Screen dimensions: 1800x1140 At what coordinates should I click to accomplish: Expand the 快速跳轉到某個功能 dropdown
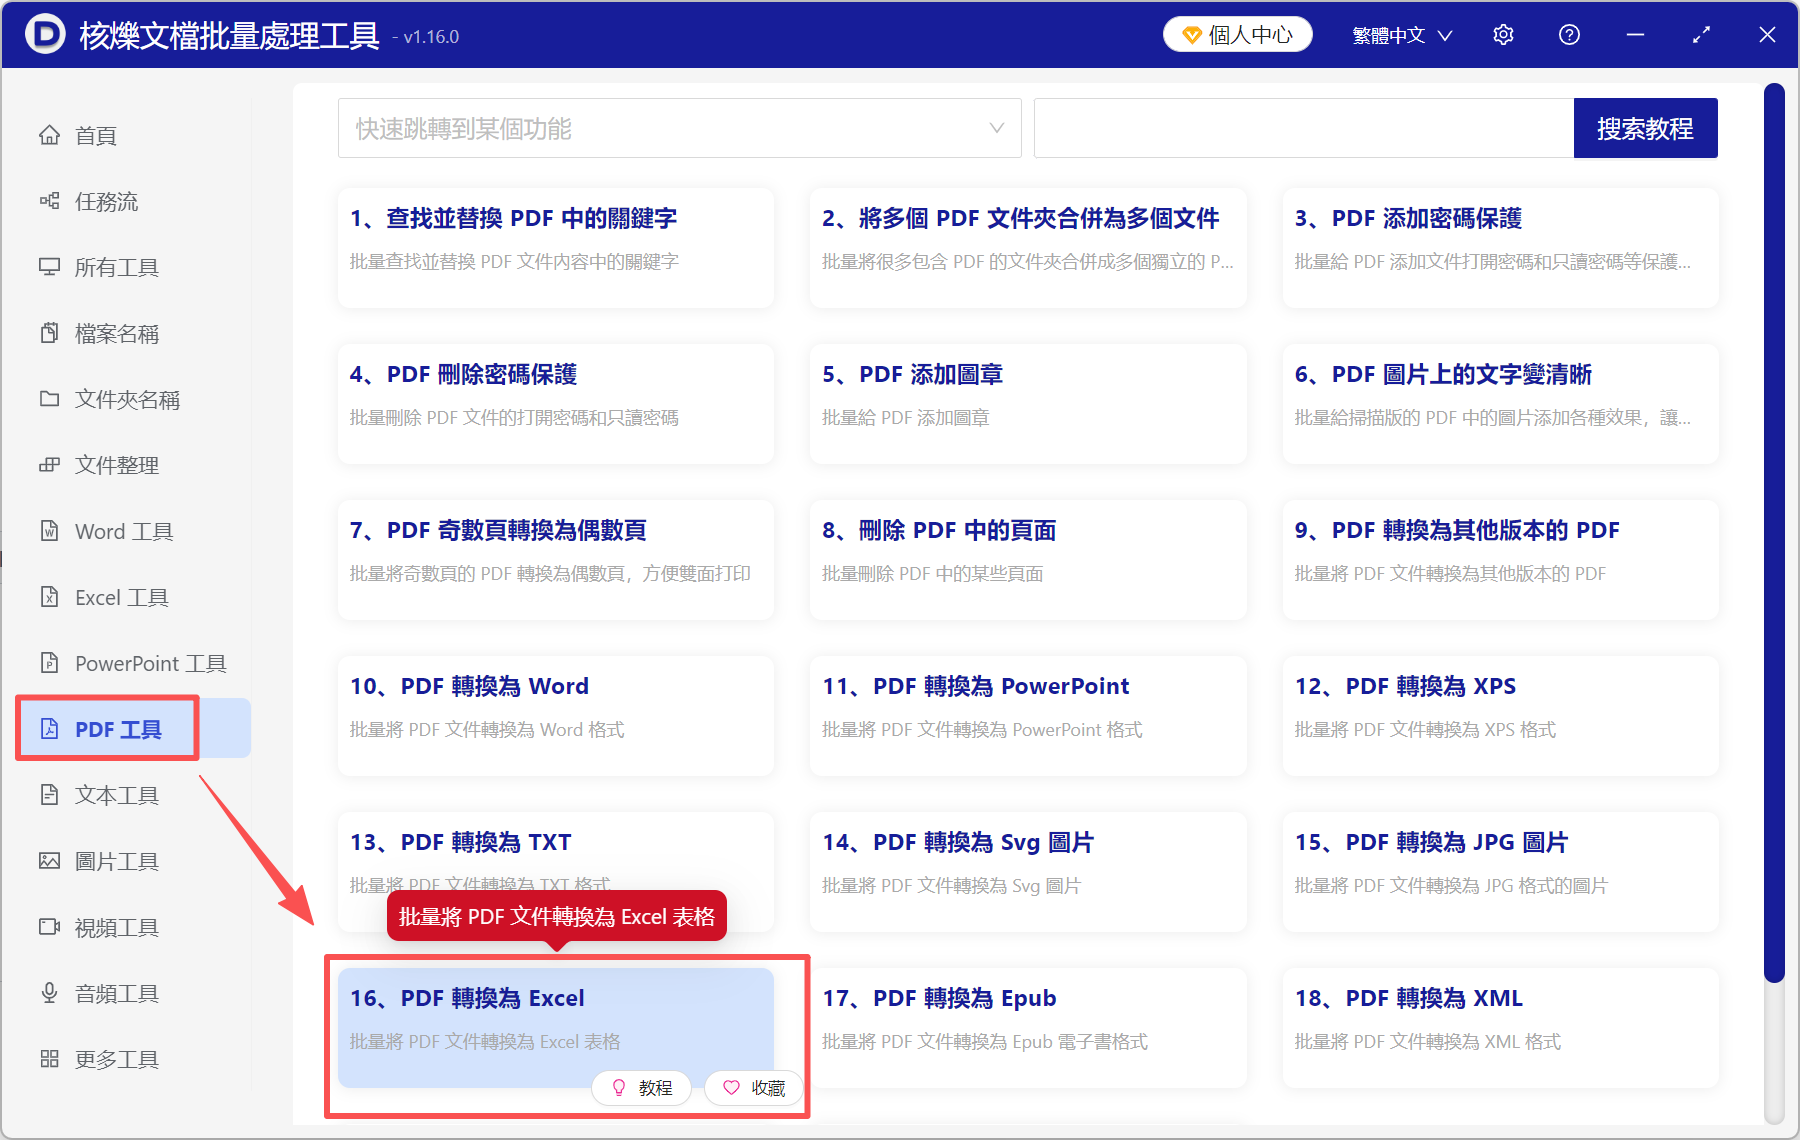[679, 128]
